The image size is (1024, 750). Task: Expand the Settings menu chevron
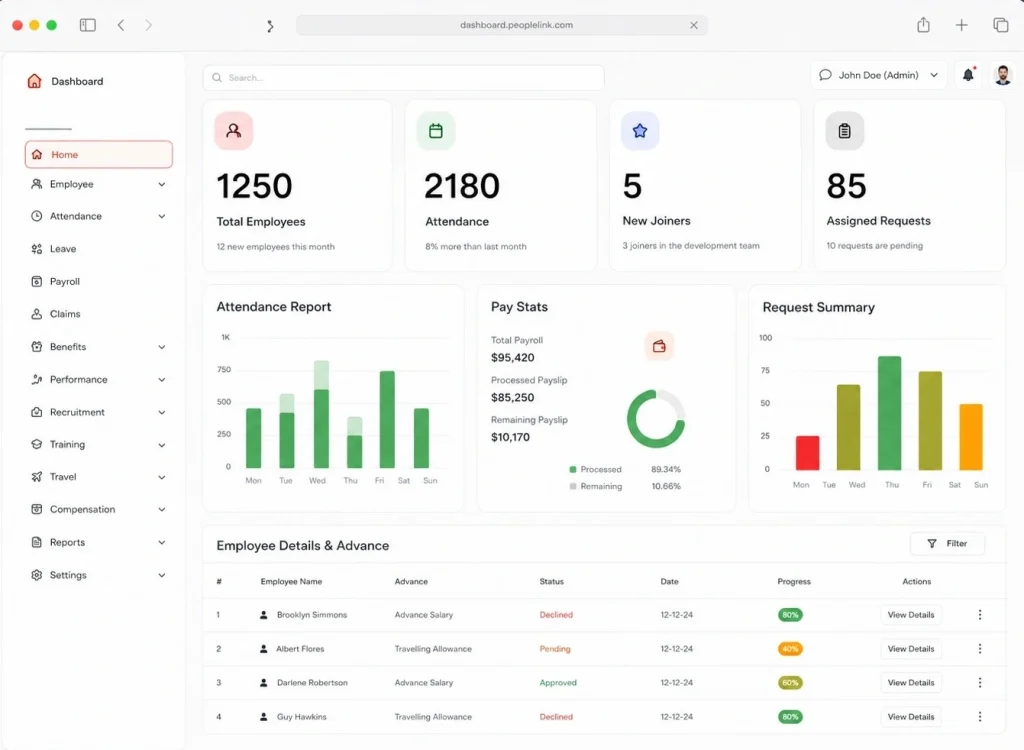[161, 575]
